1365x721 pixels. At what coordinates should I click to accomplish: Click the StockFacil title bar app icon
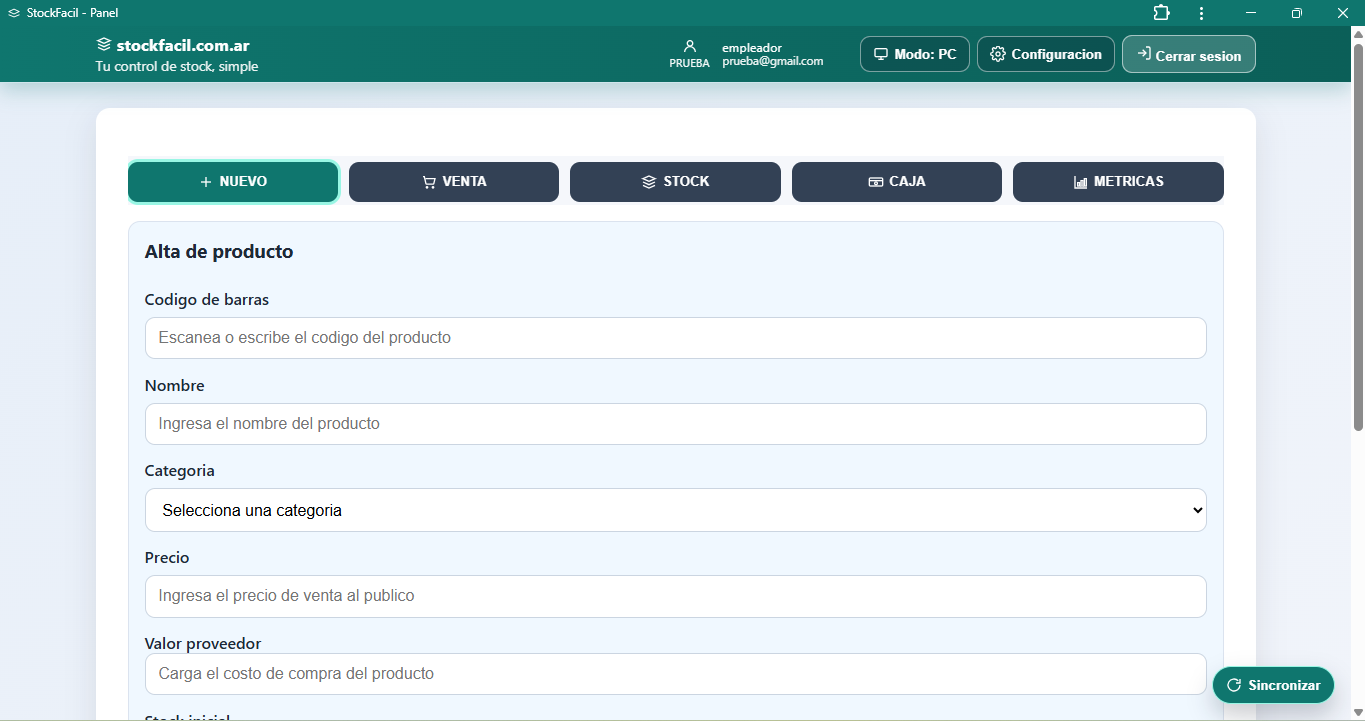point(14,13)
